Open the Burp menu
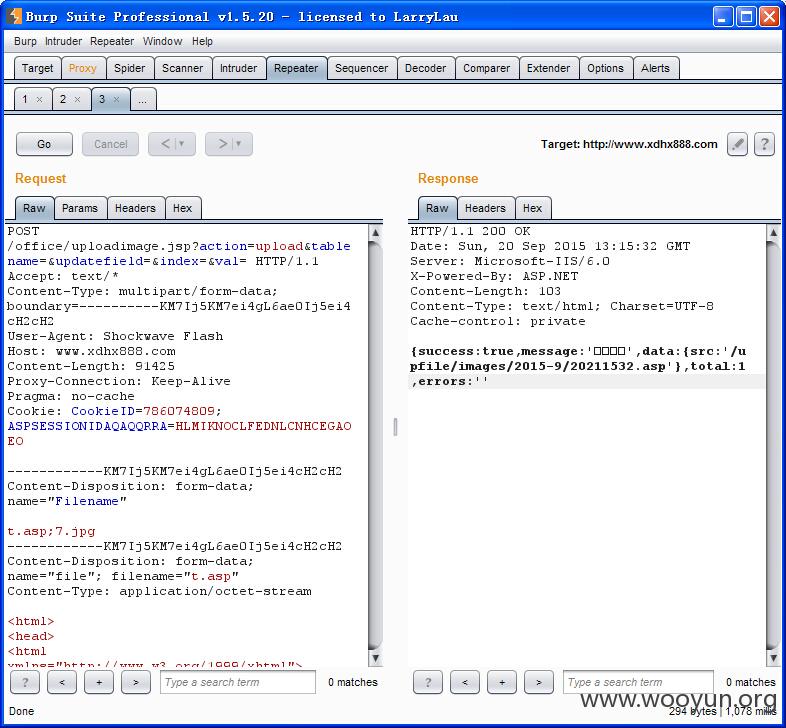 click(x=25, y=41)
